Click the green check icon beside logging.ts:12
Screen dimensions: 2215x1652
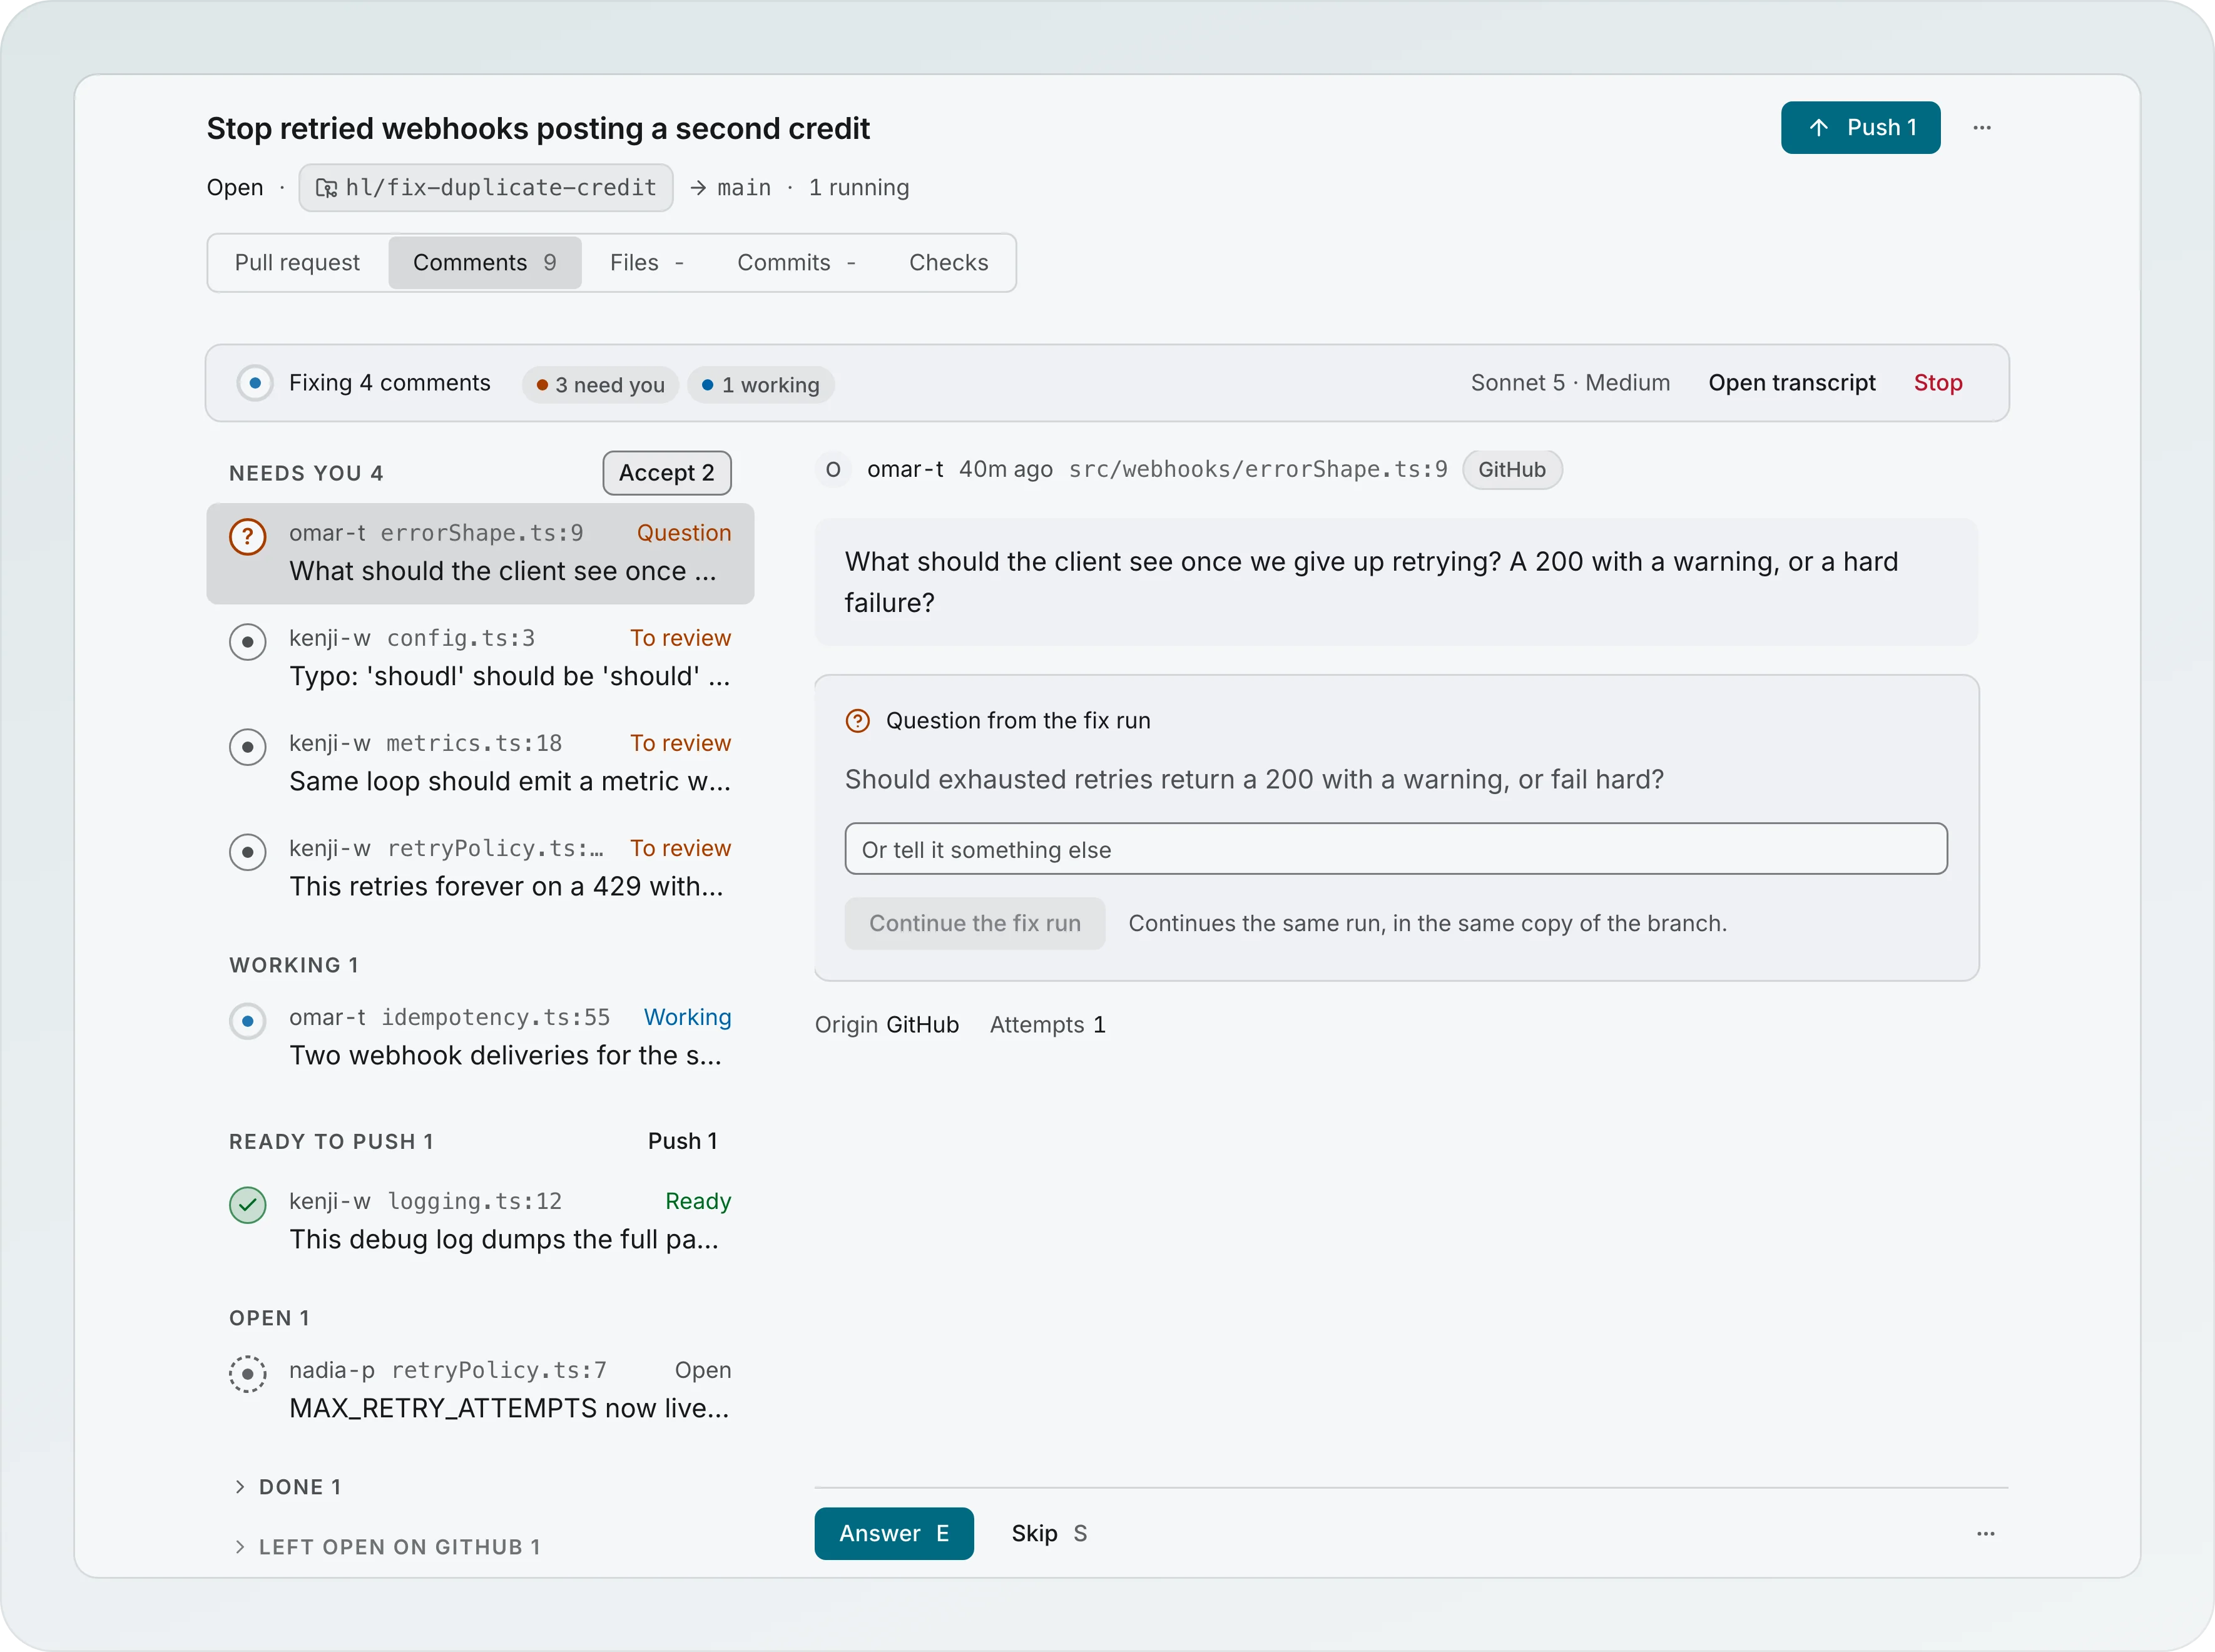pyautogui.click(x=247, y=1205)
